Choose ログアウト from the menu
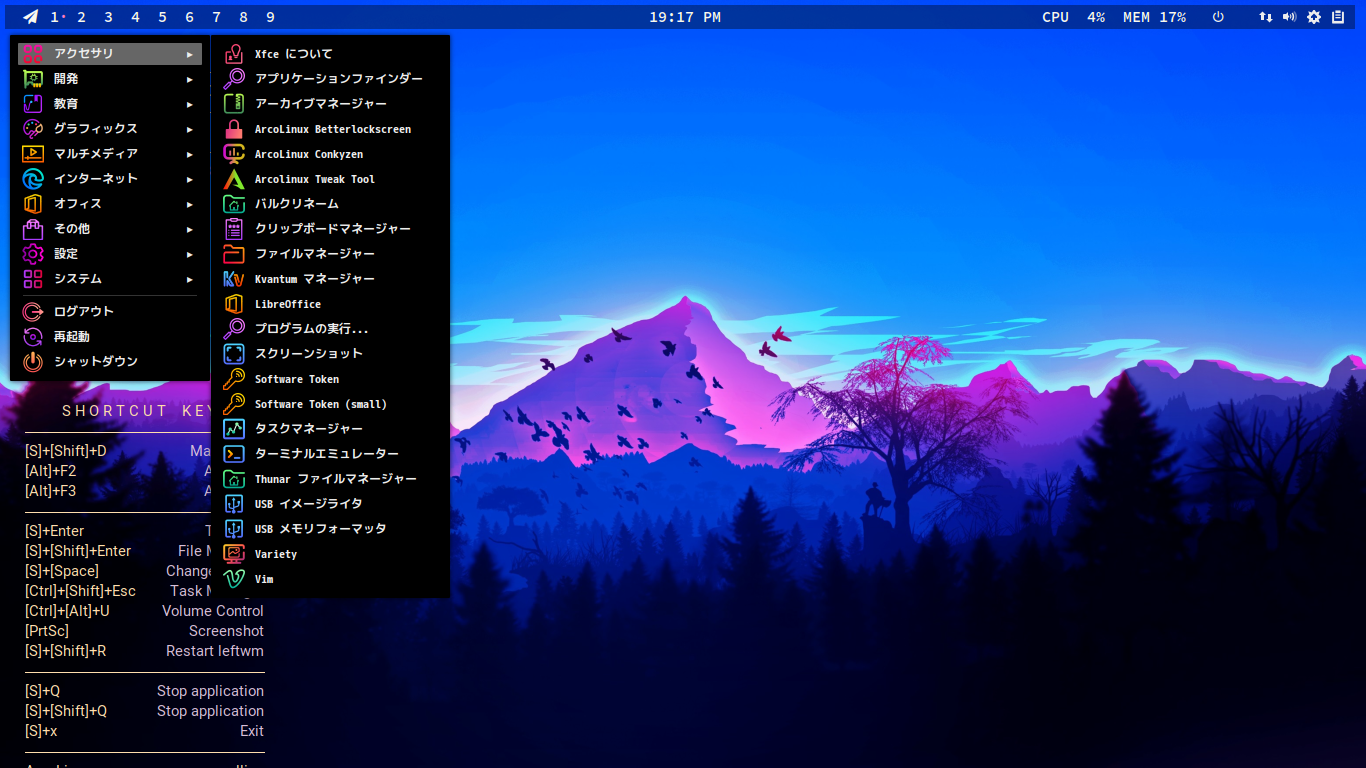The height and width of the screenshot is (768, 1366). [110, 312]
